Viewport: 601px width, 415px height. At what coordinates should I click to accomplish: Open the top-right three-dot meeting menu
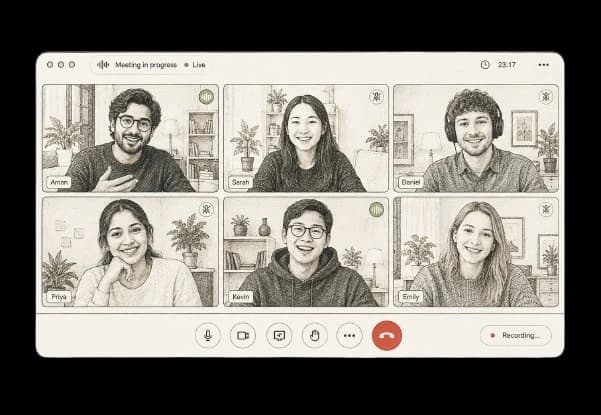544,65
